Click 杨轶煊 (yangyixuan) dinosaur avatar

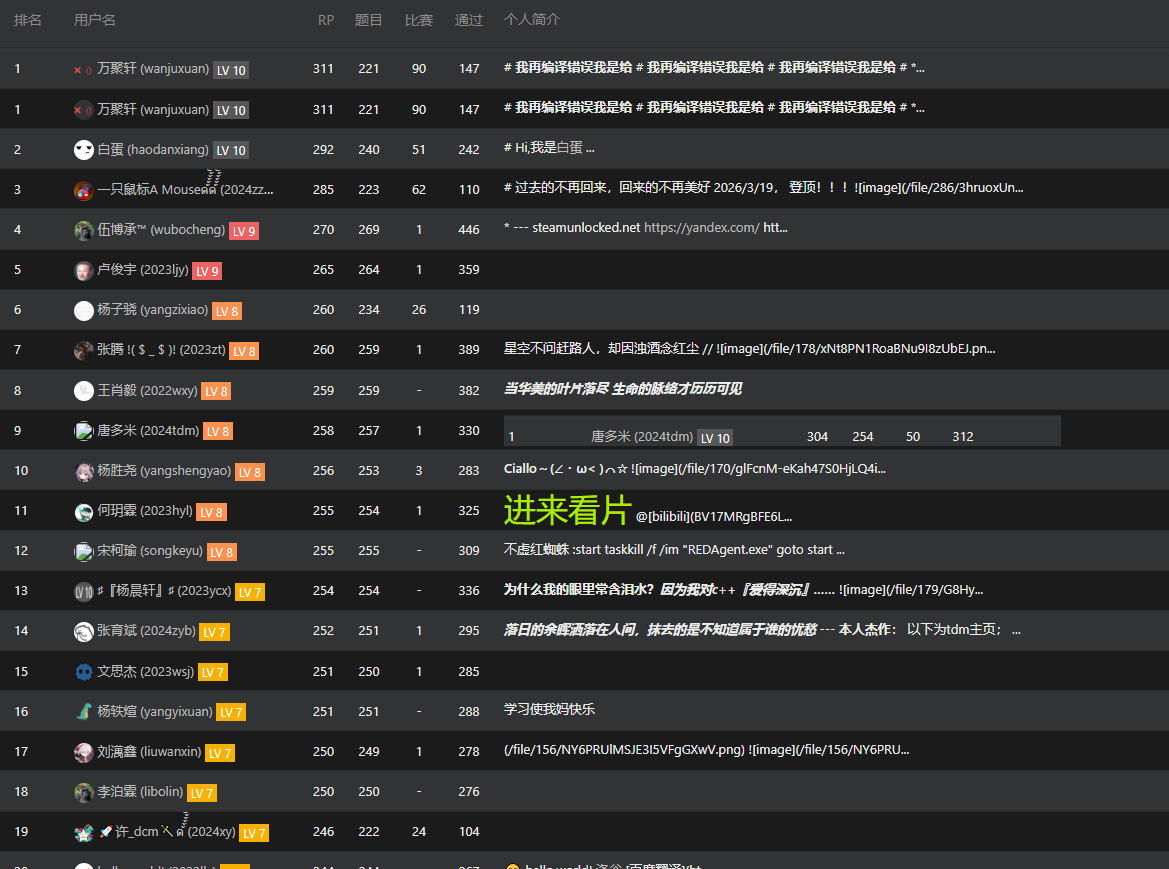84,712
